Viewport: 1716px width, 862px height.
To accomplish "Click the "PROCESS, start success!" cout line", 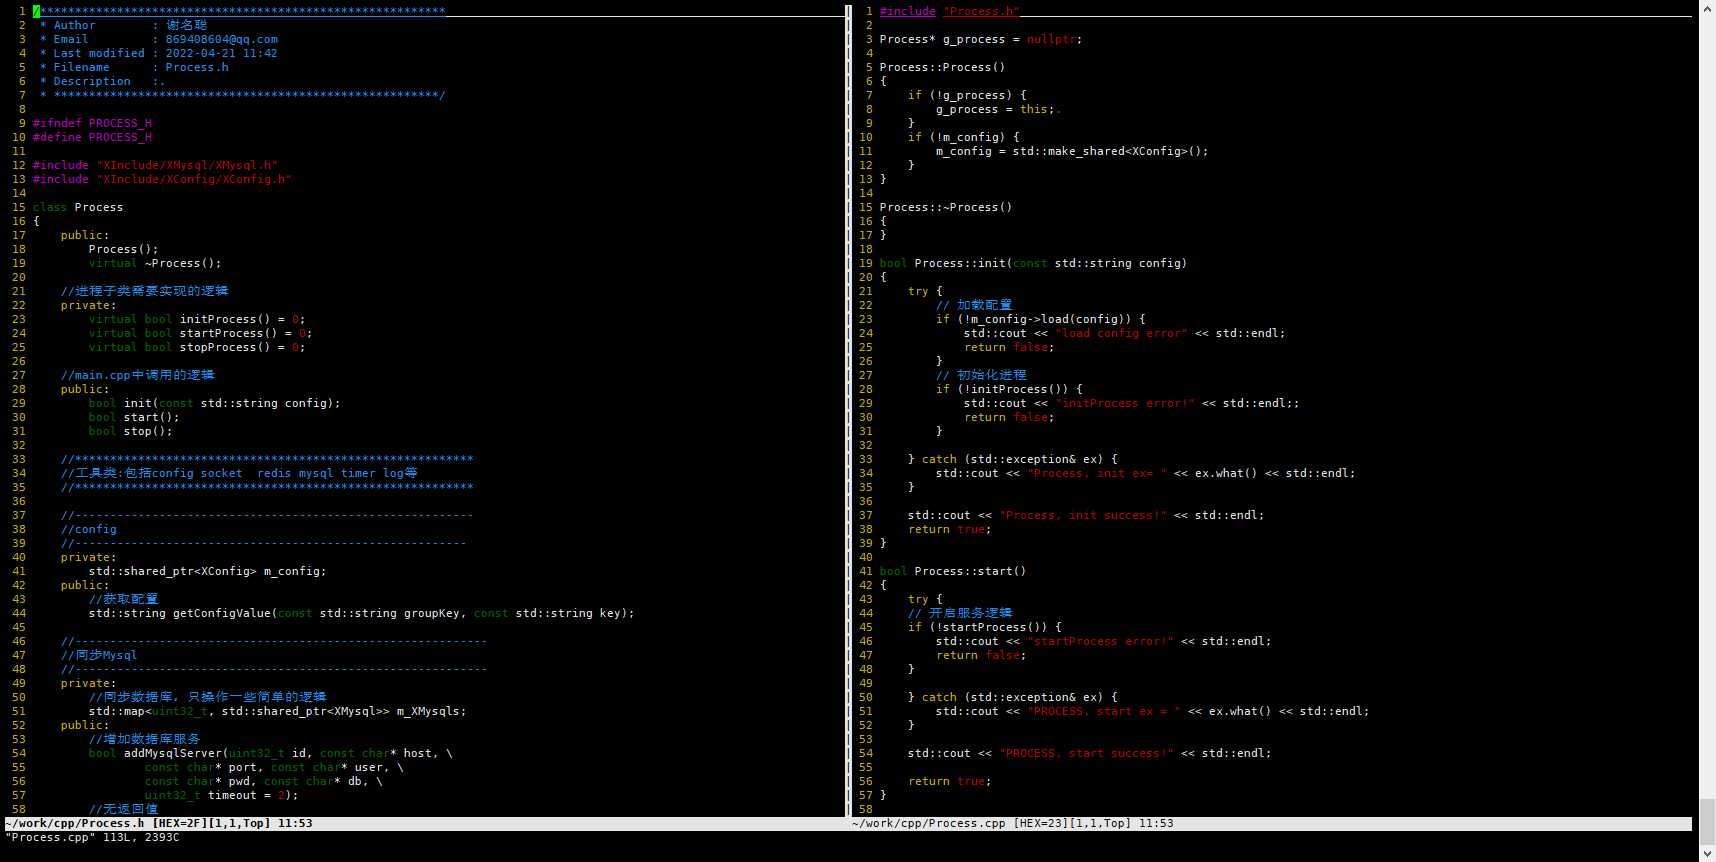I will tap(1090, 754).
